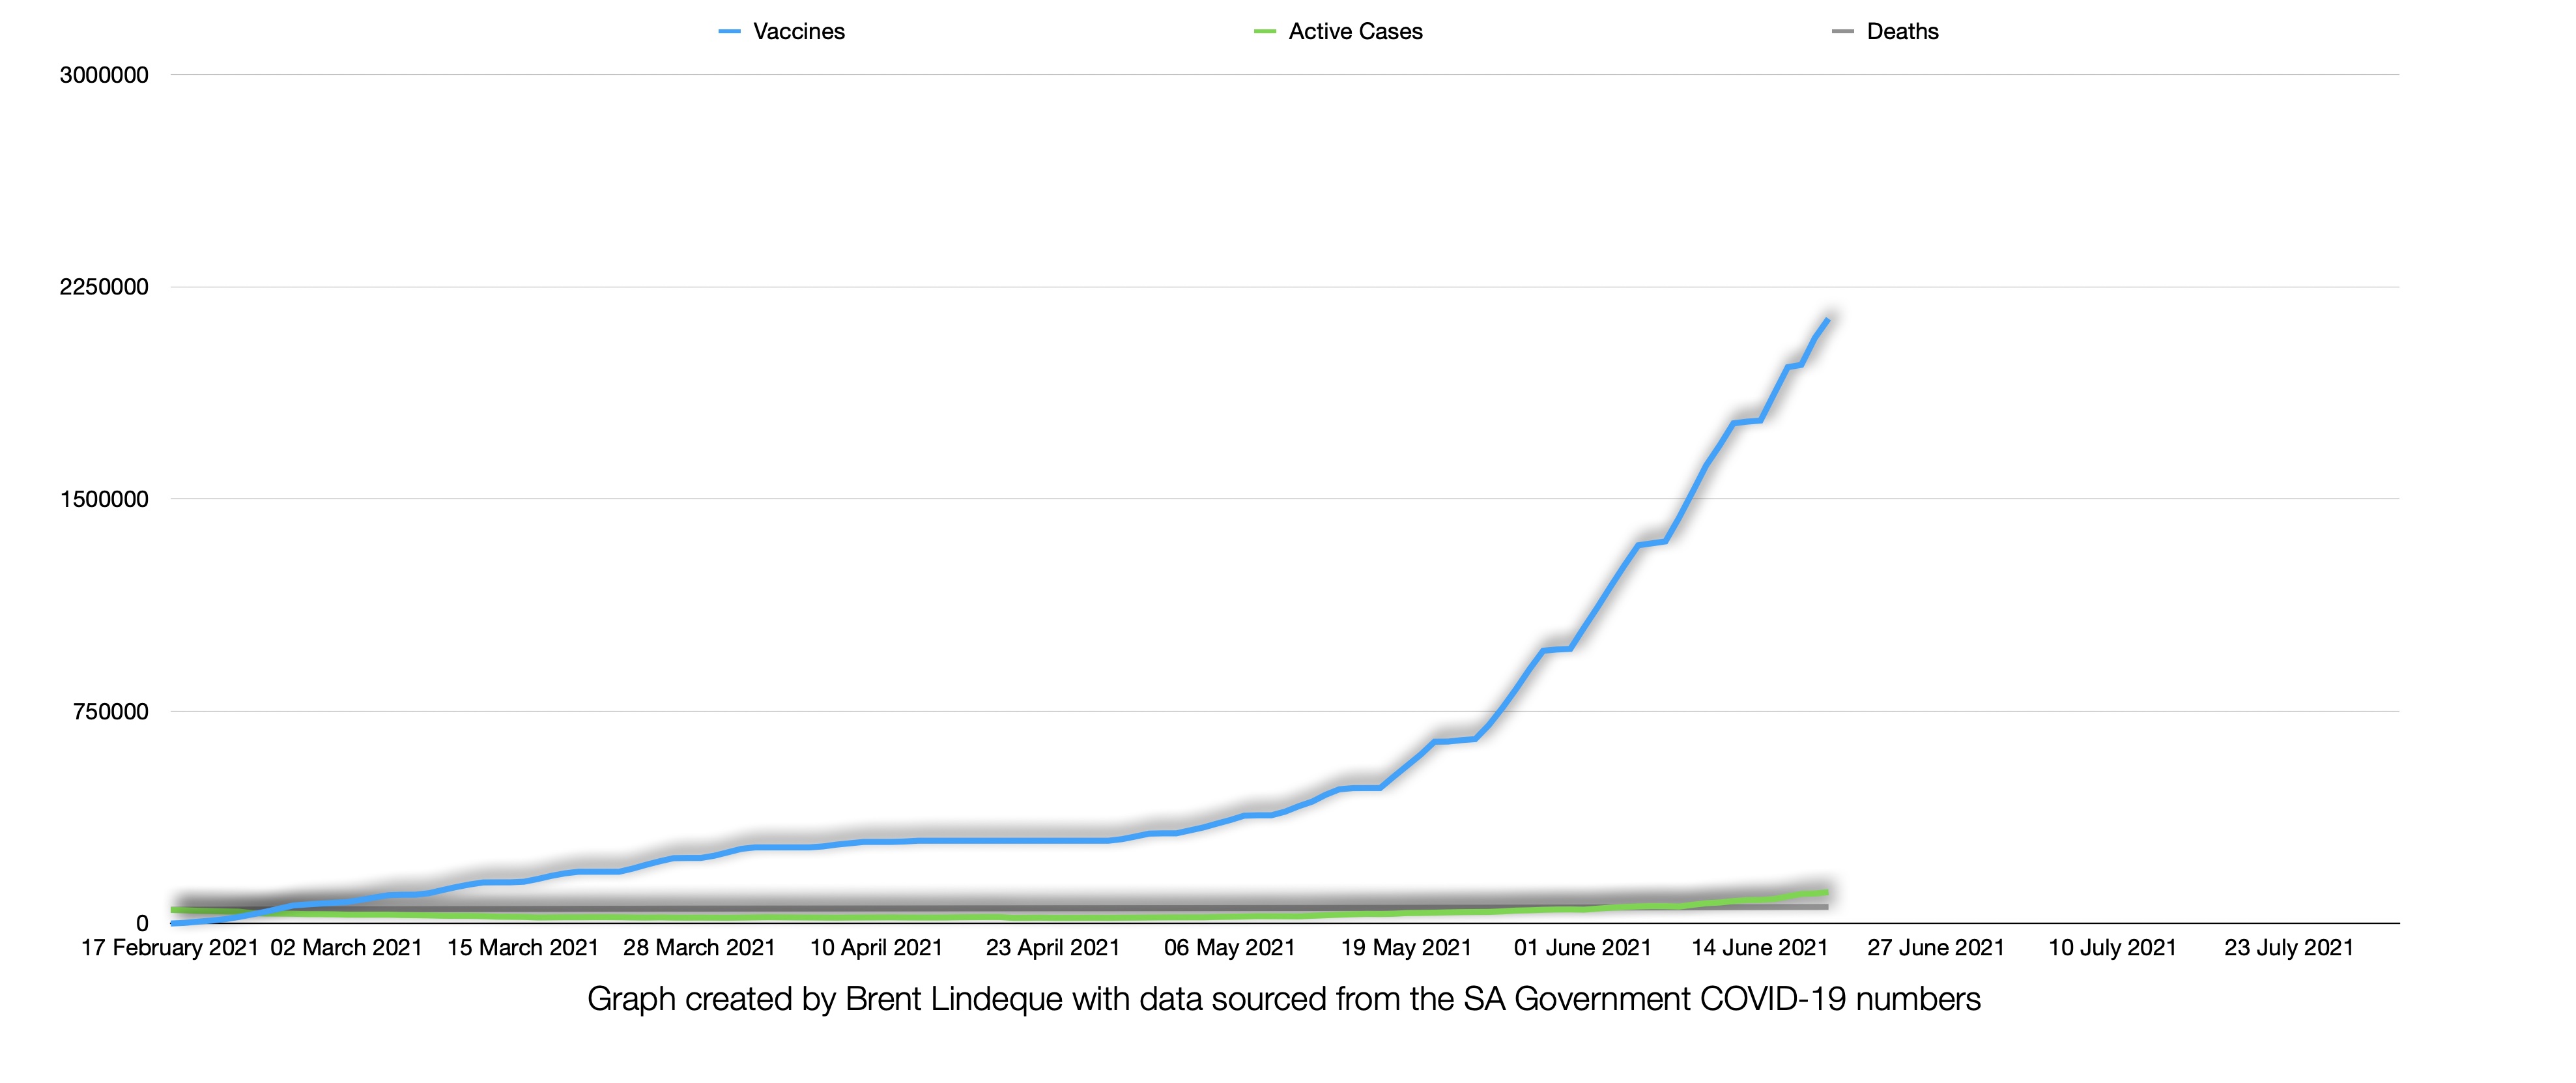Image resolution: width=2576 pixels, height=1083 pixels.
Task: Click the 02 March 2021 date label
Action: (x=346, y=947)
